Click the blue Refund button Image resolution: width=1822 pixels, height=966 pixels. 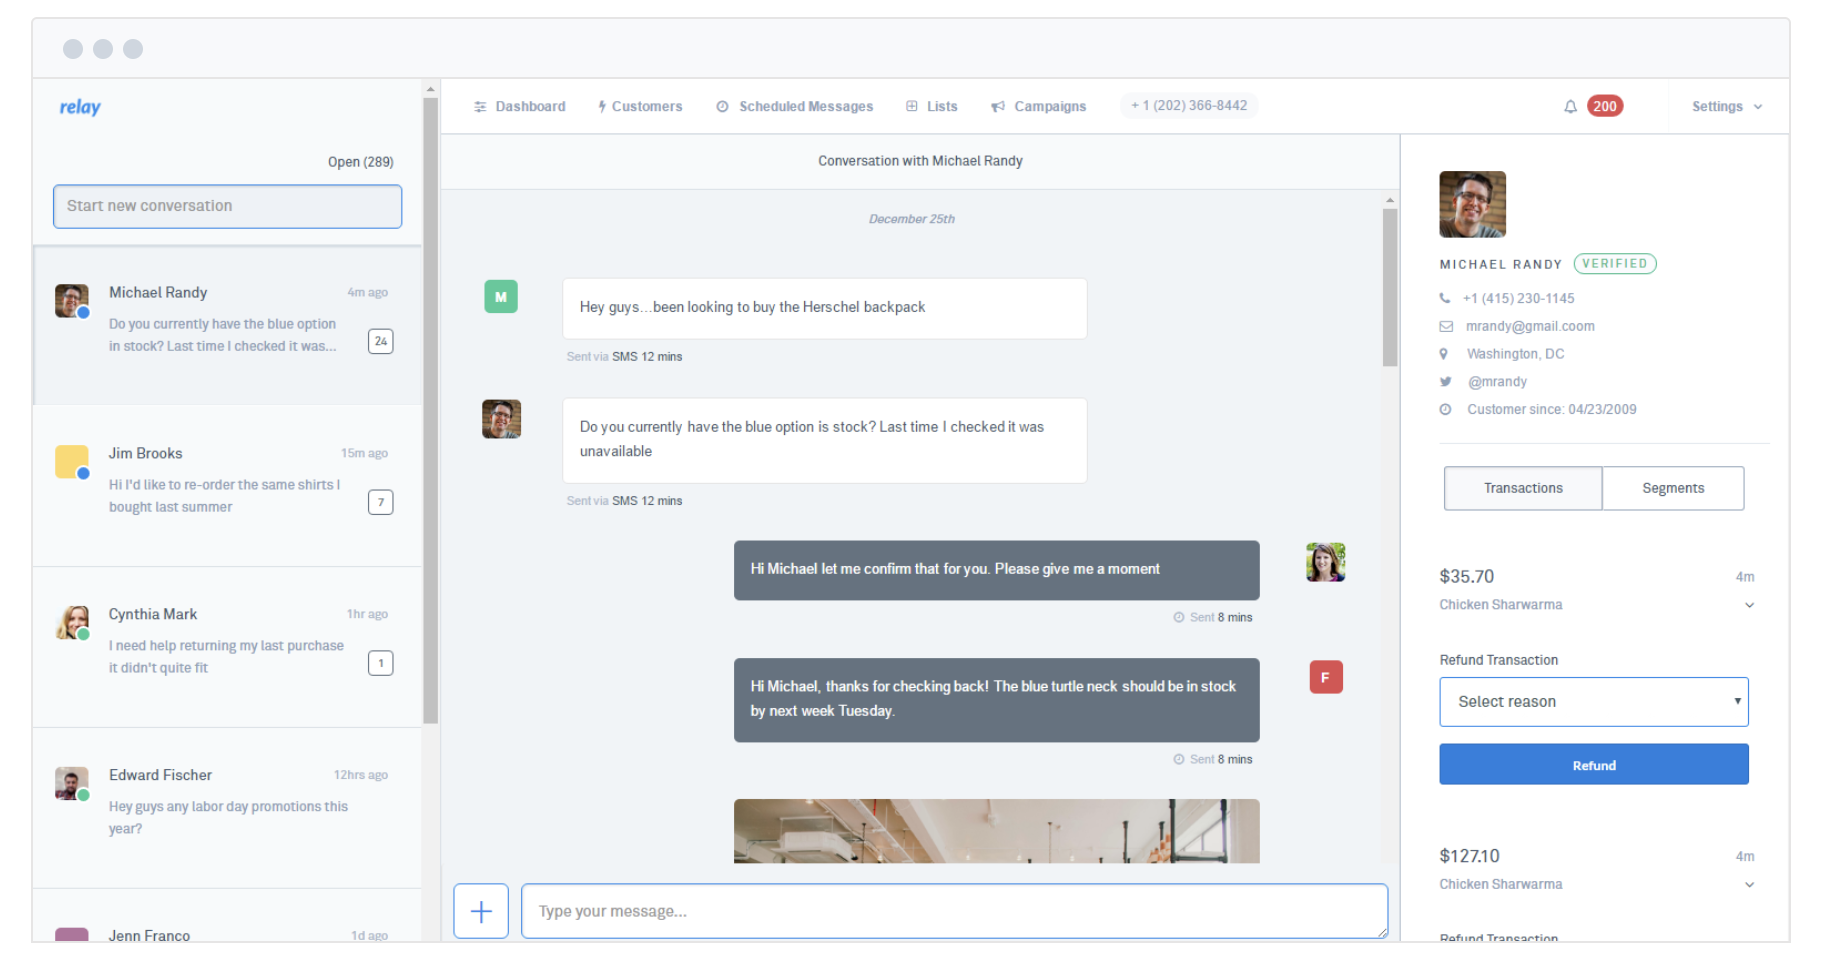(x=1594, y=765)
